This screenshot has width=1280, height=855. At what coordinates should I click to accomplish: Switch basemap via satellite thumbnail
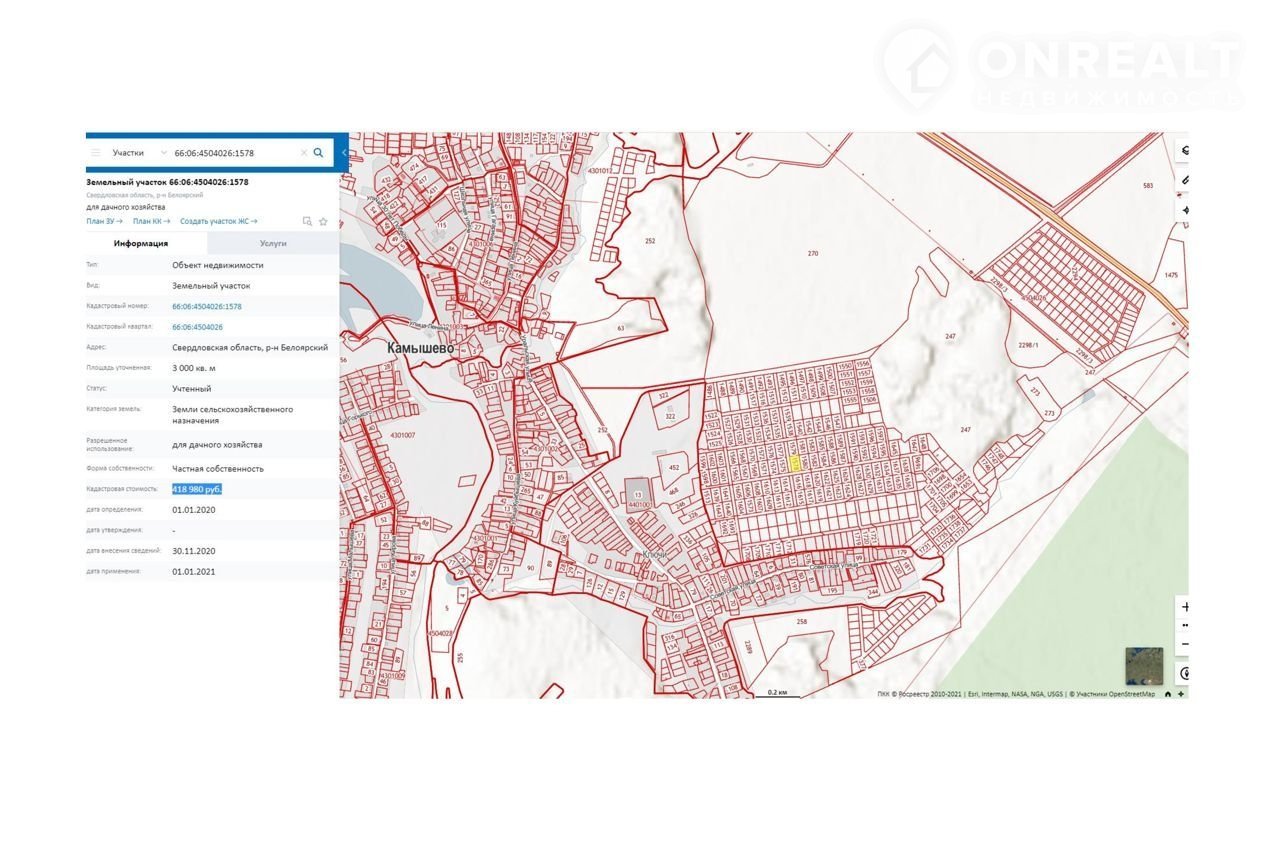(x=1143, y=665)
